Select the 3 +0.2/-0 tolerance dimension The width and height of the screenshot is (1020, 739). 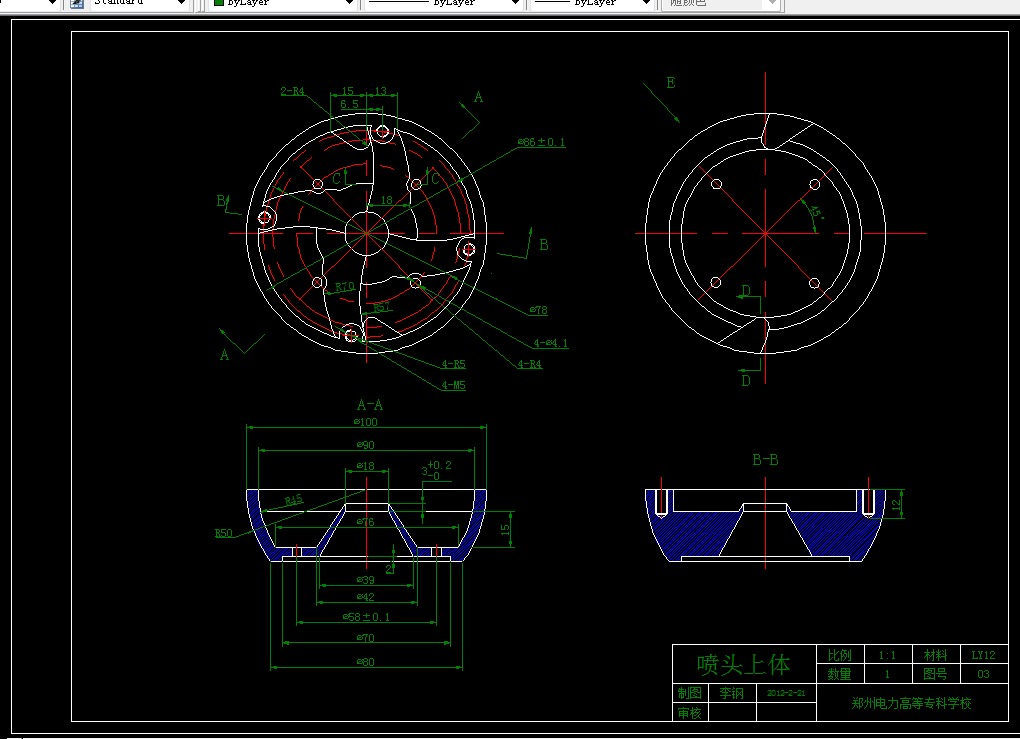click(436, 470)
